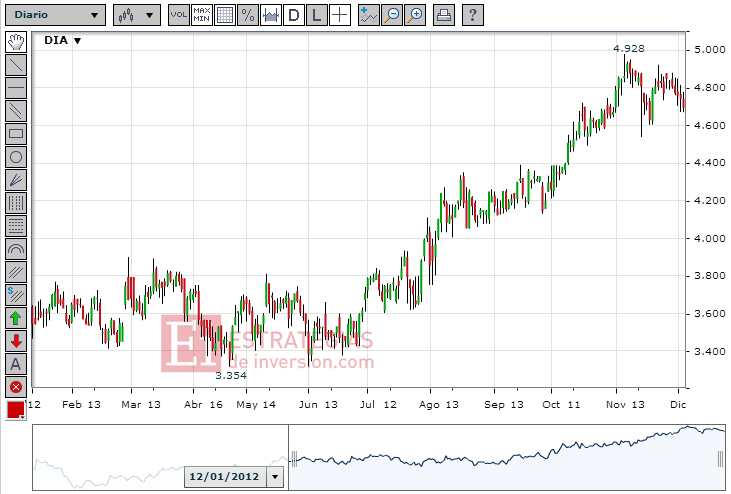
Task: Click the red delete drawings button
Action: pyautogui.click(x=16, y=387)
